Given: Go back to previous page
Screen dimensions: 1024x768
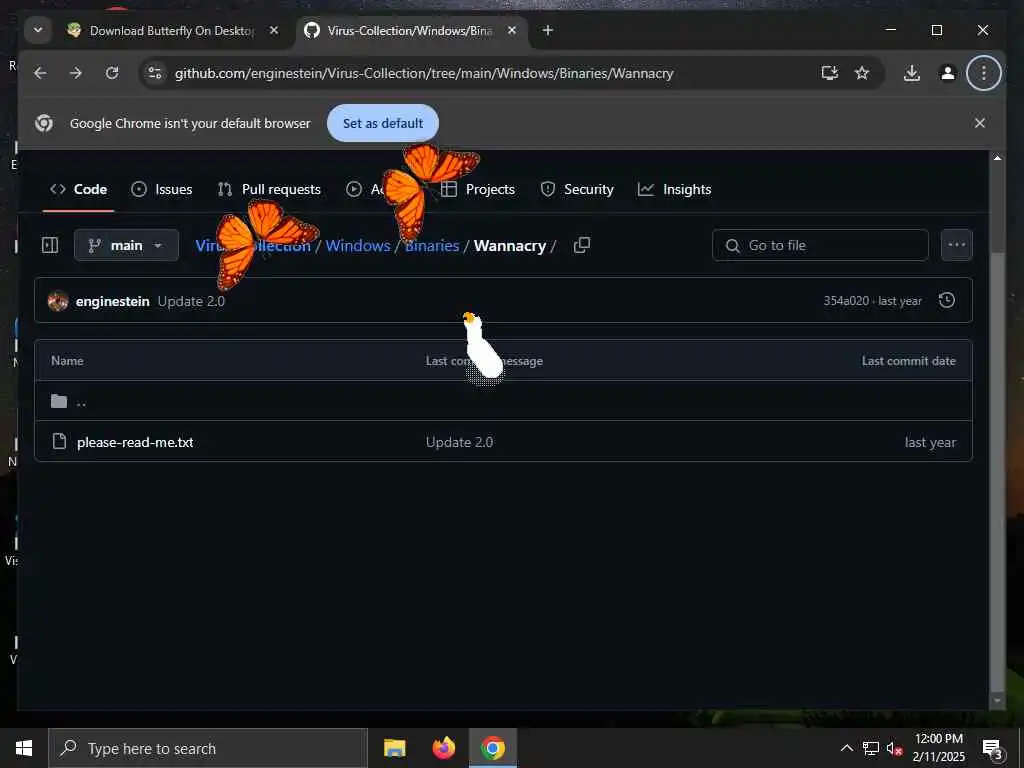Looking at the screenshot, I should pos(40,73).
